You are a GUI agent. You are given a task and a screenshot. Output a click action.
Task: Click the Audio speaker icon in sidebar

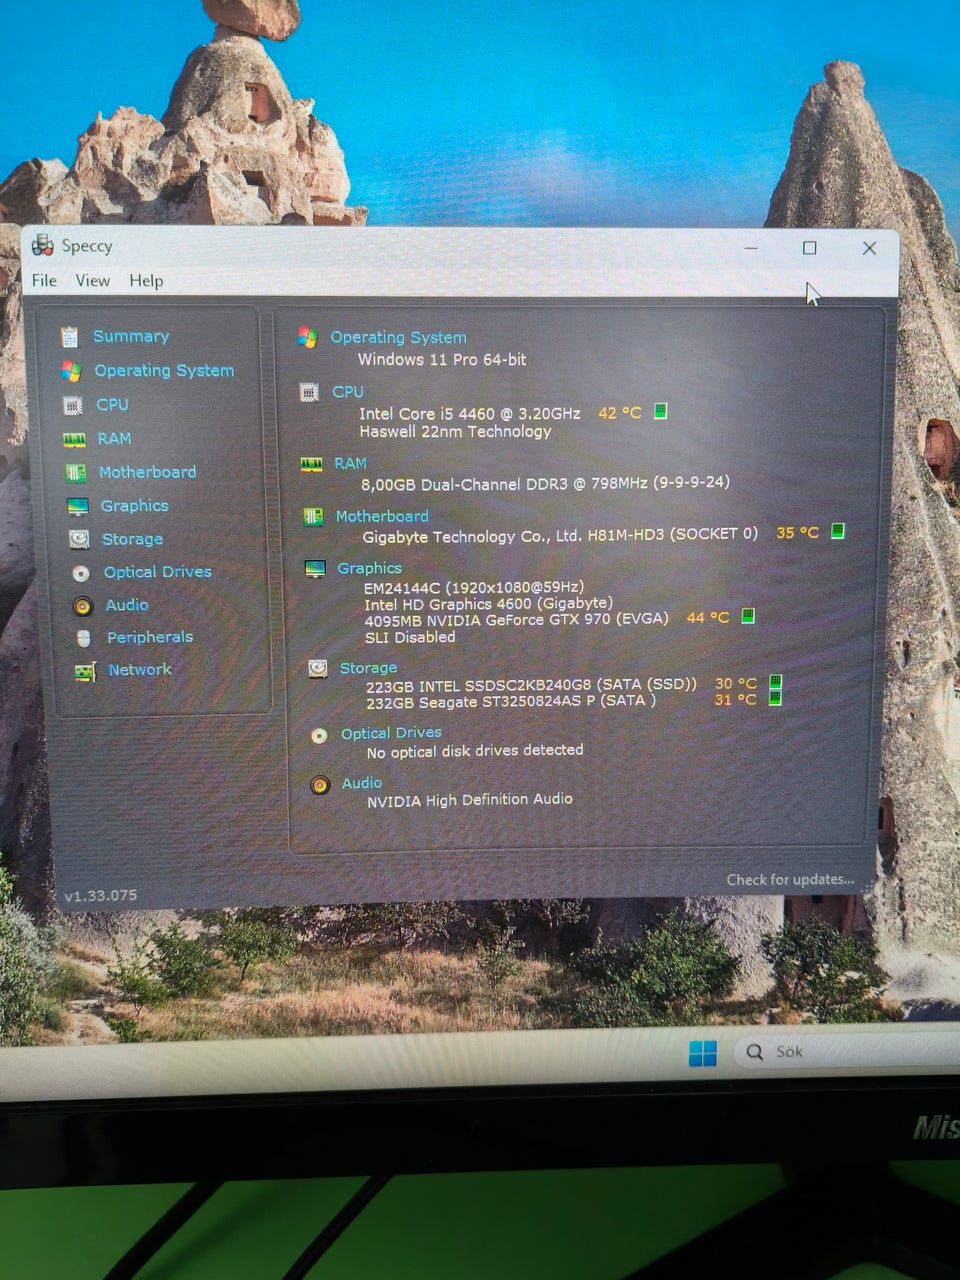pos(83,606)
